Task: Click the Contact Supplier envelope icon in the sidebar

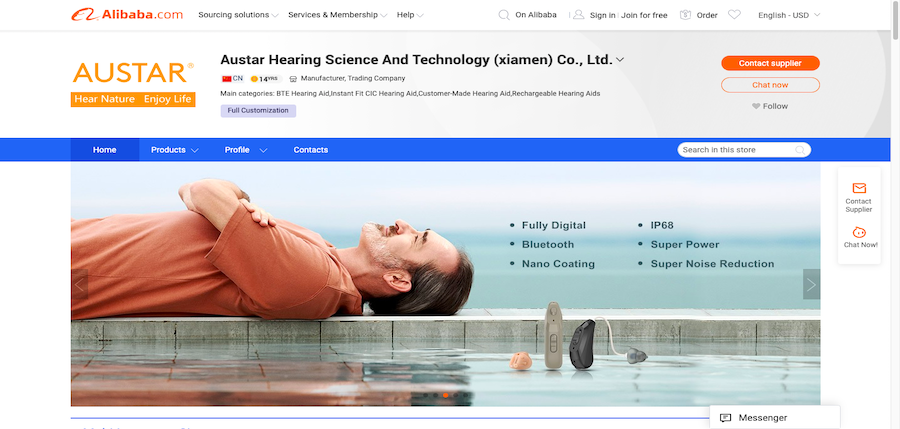Action: [859, 188]
